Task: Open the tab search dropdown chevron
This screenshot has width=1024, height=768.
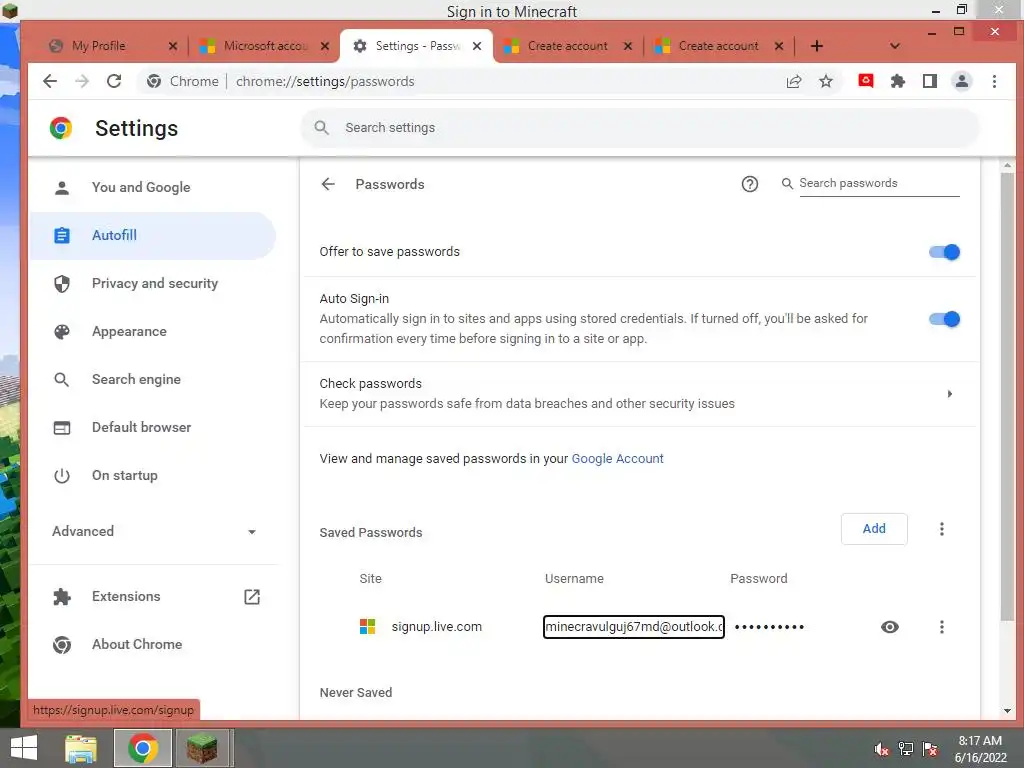Action: [895, 46]
